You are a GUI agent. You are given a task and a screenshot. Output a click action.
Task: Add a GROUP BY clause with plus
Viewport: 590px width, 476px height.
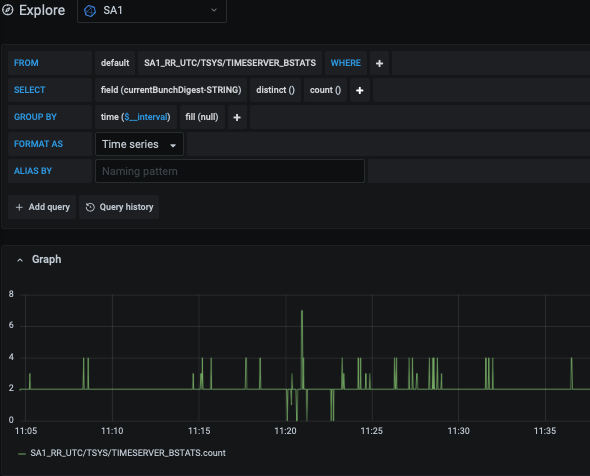coord(237,117)
